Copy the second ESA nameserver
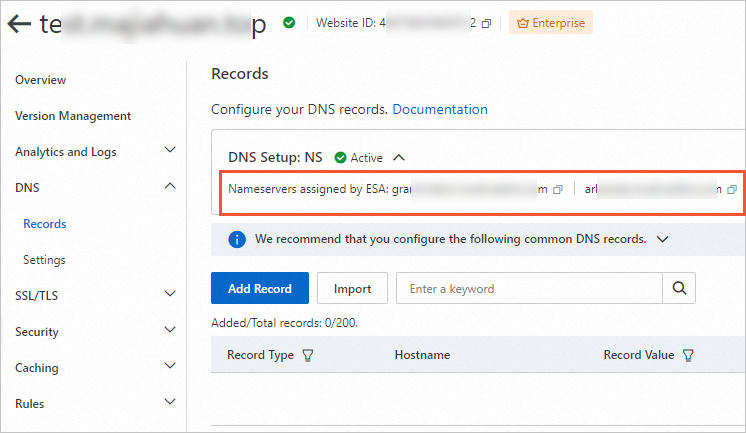The image size is (746, 433). pos(732,189)
